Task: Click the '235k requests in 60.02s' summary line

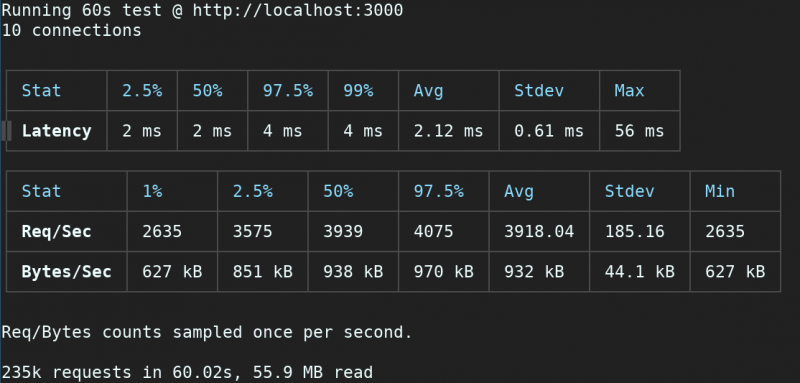Action: pos(187,372)
